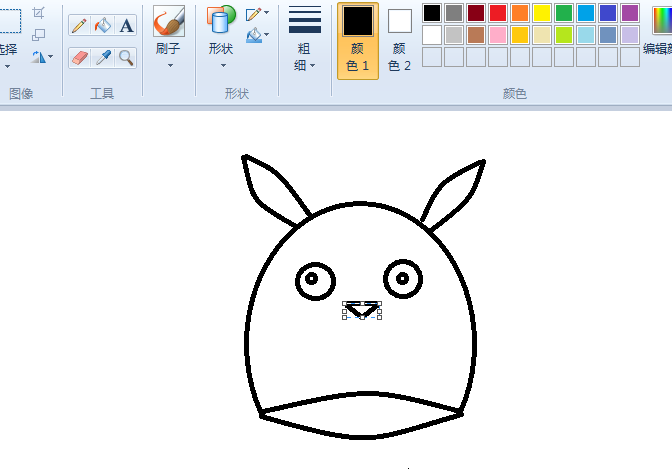Screen dimensions: 672x469
Task: Select the Magnifier tool
Action: (126, 57)
